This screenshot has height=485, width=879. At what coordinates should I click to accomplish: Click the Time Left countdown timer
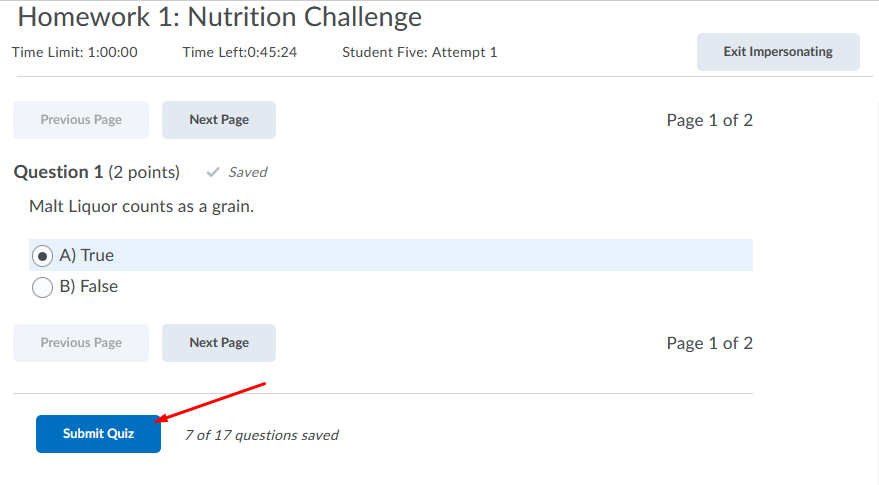tap(239, 52)
